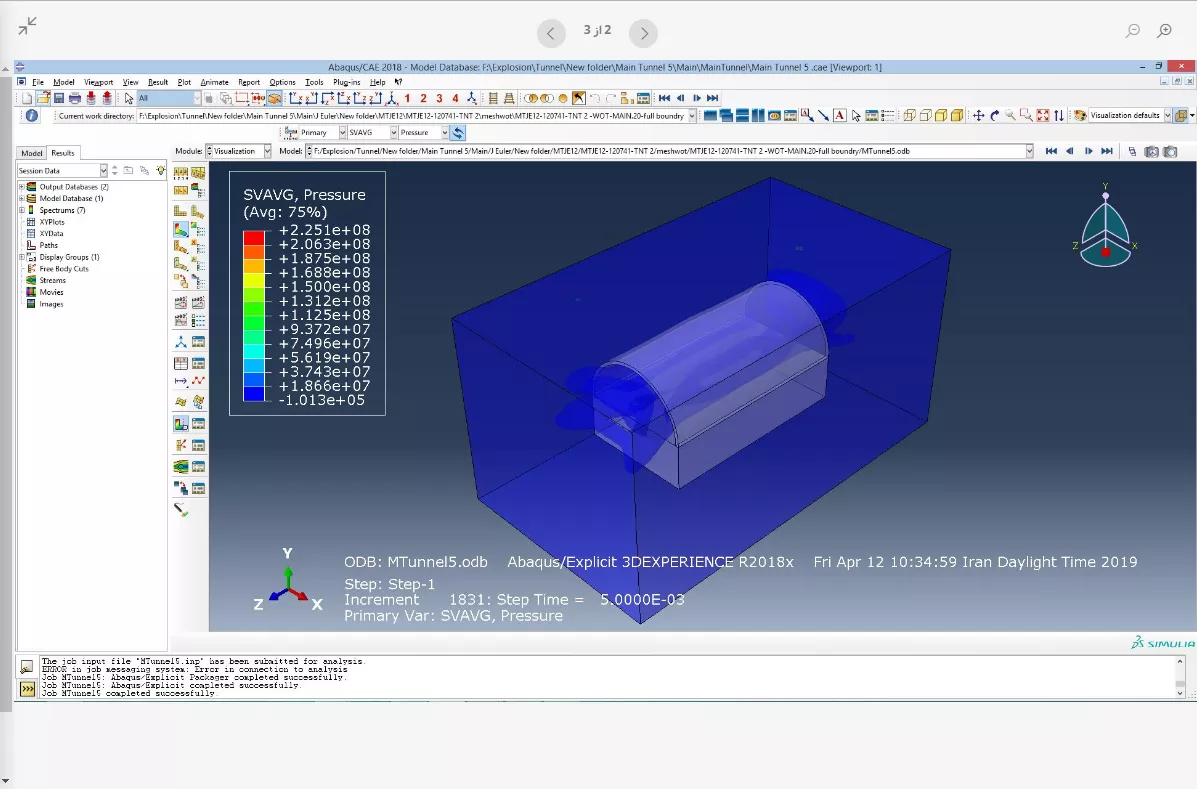Click the yellow swatch in the pressure legend

[x=254, y=280]
